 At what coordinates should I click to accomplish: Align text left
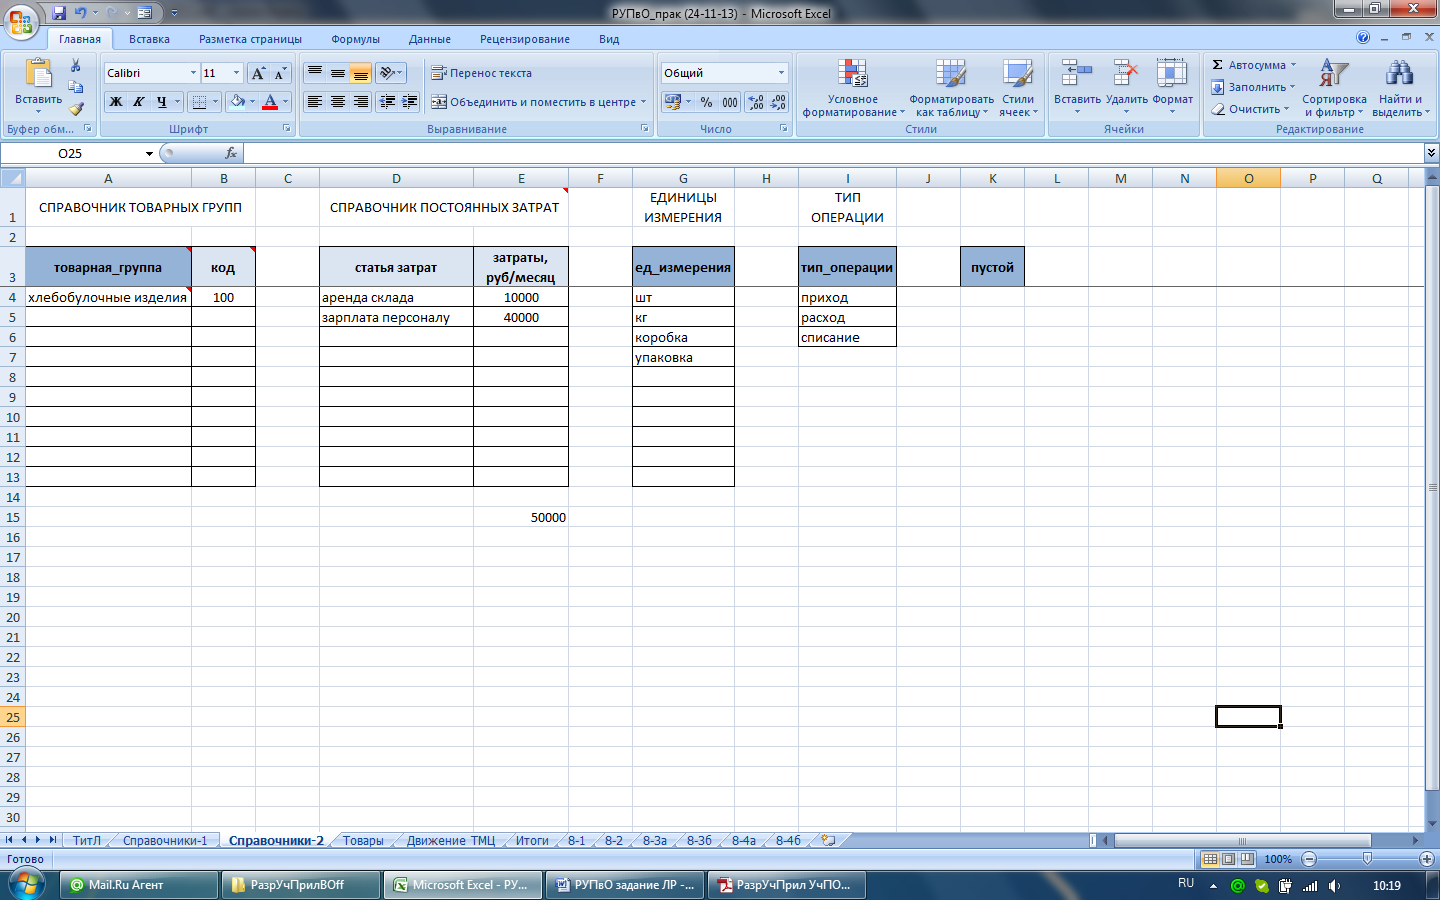pos(315,102)
